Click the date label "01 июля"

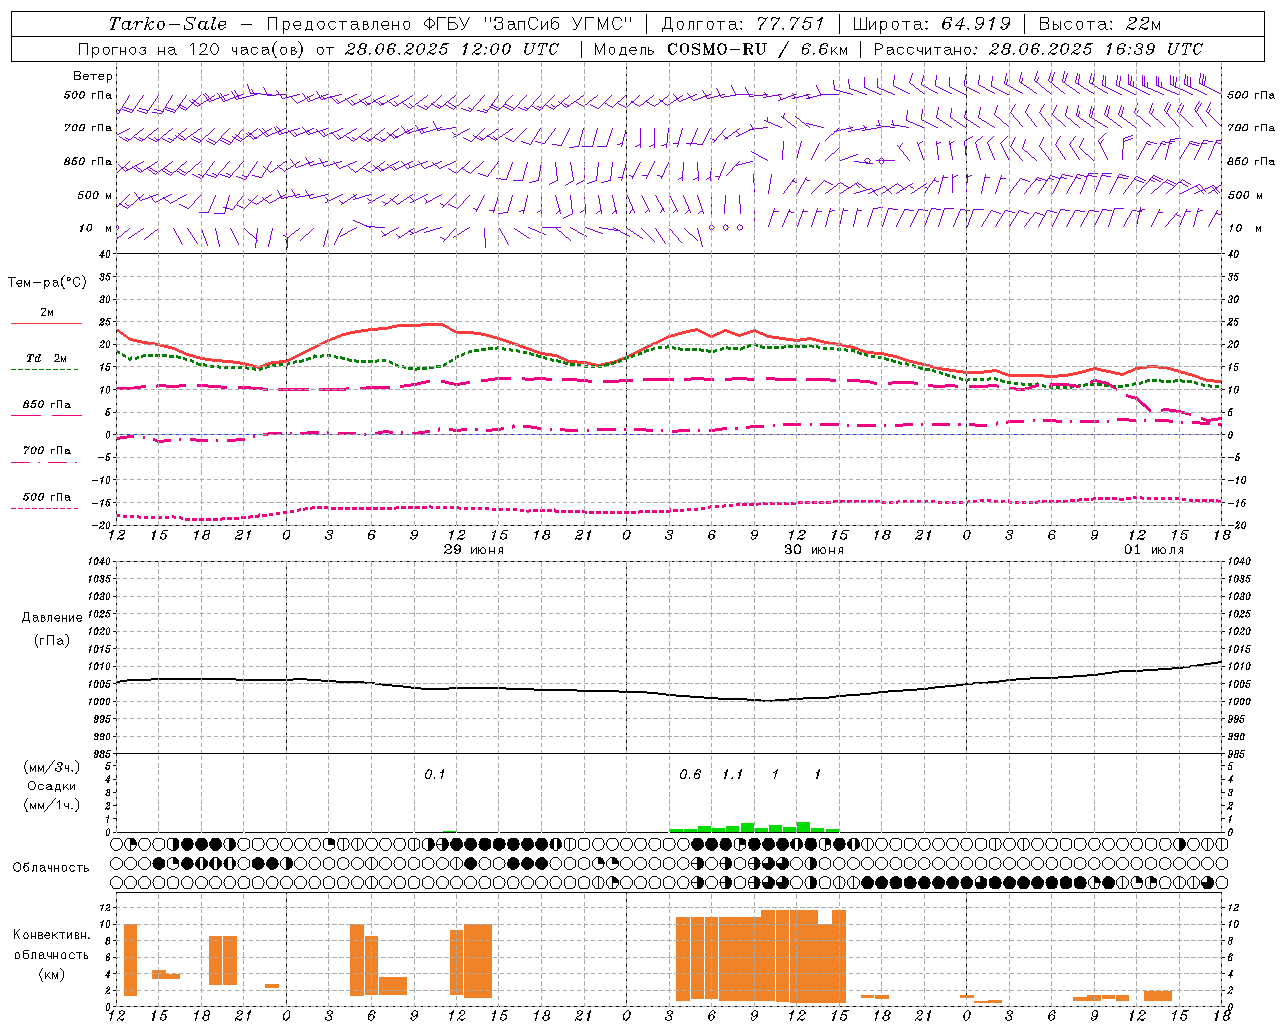point(1153,549)
